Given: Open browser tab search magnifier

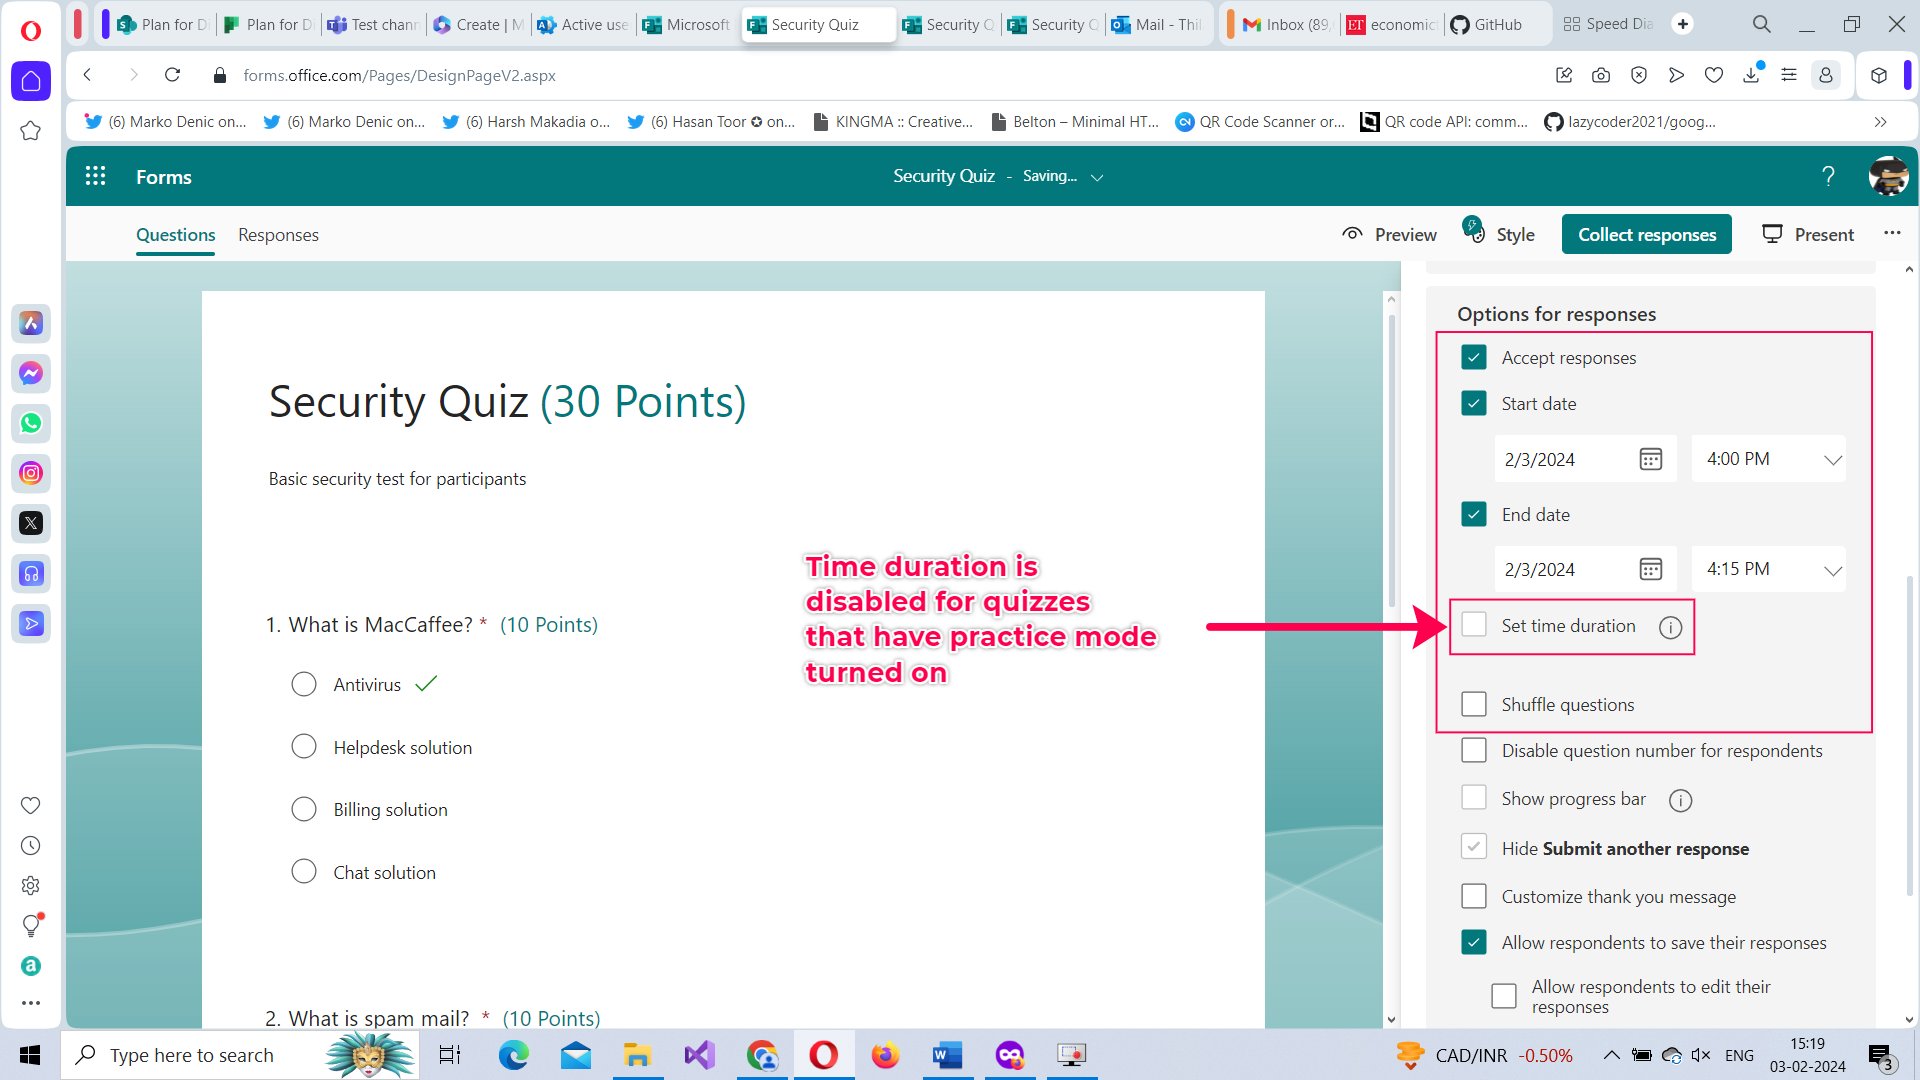Looking at the screenshot, I should [x=1761, y=24].
